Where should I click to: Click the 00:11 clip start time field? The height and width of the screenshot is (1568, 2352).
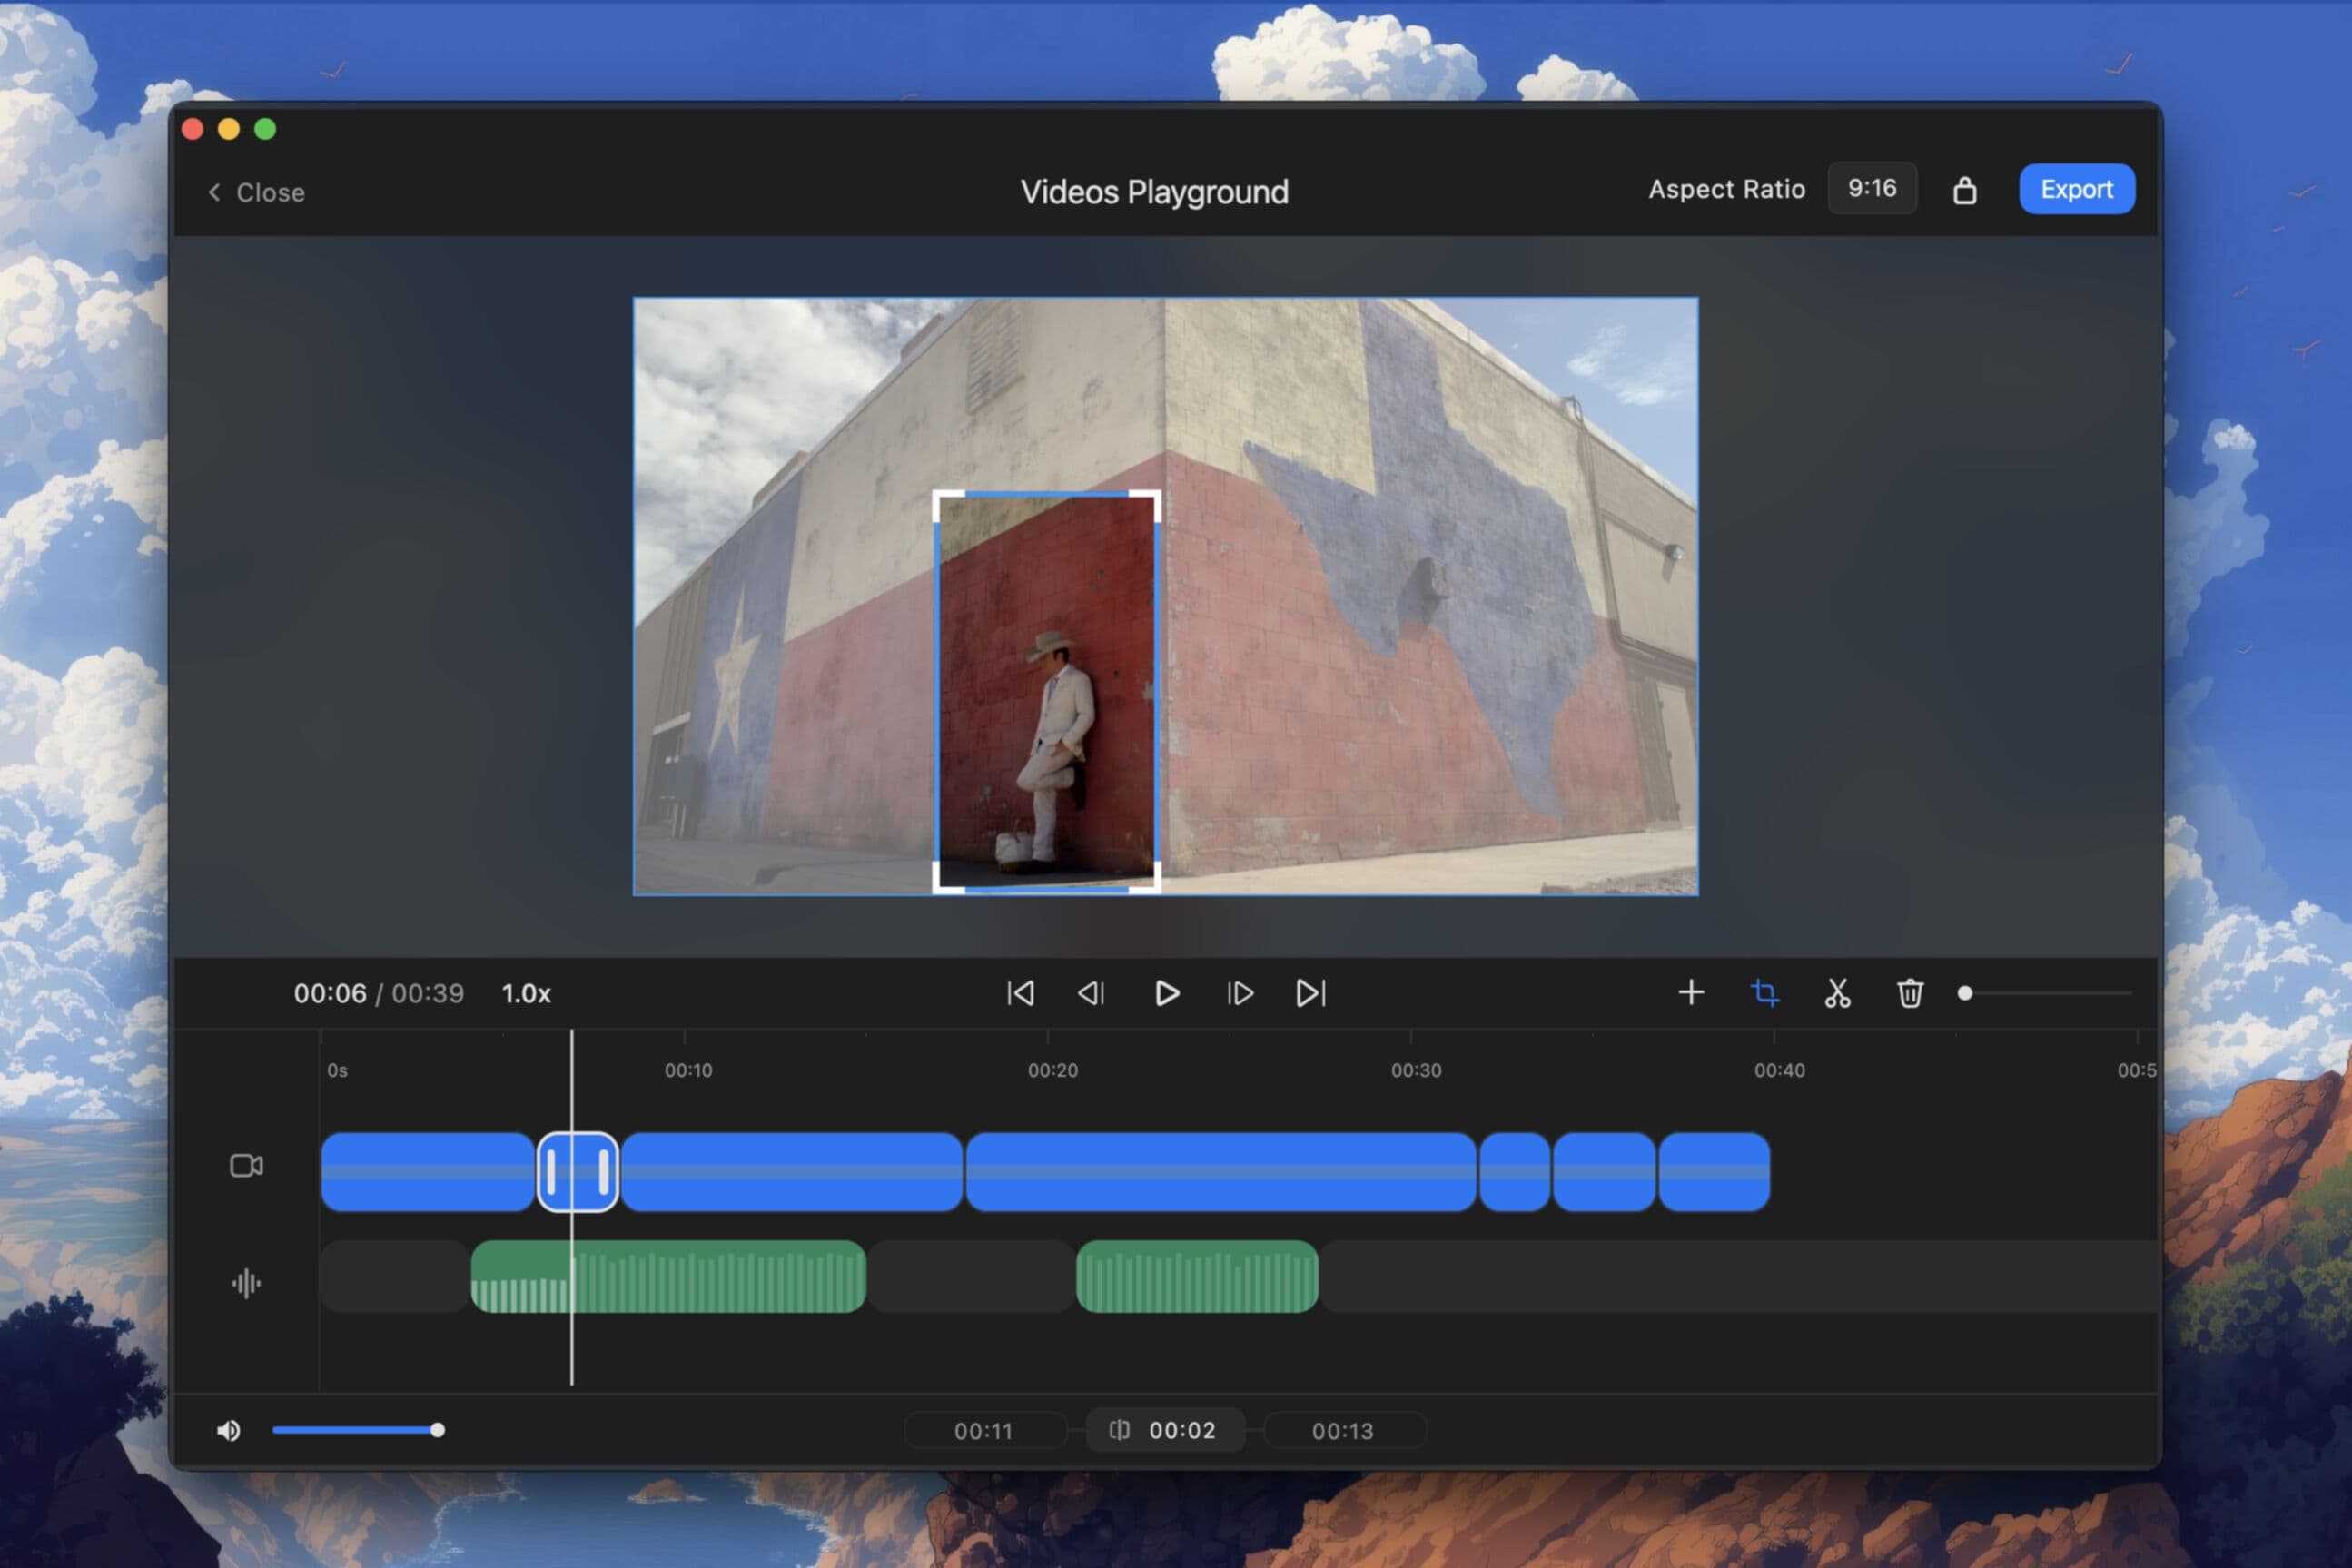point(984,1431)
